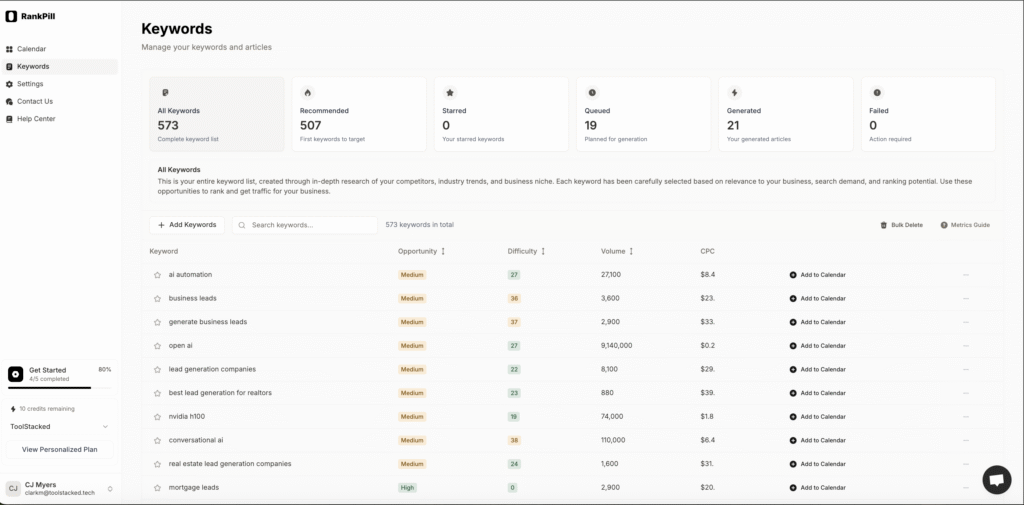
Task: Click the Add Keywords button
Action: tap(187, 225)
